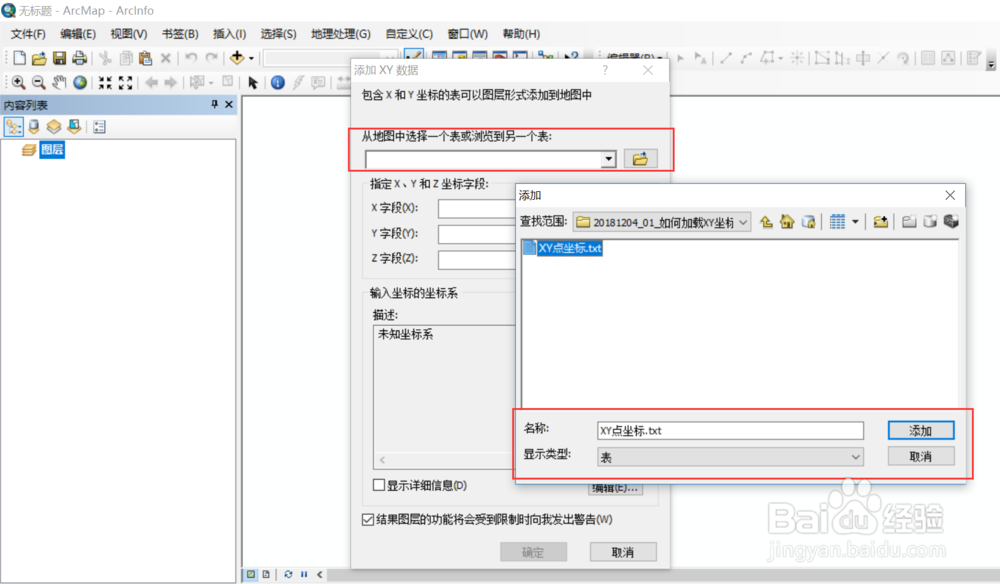Screen dimensions: 1000x584
Task: Toggle the pin on 内容列表 panel
Action: click(x=213, y=104)
